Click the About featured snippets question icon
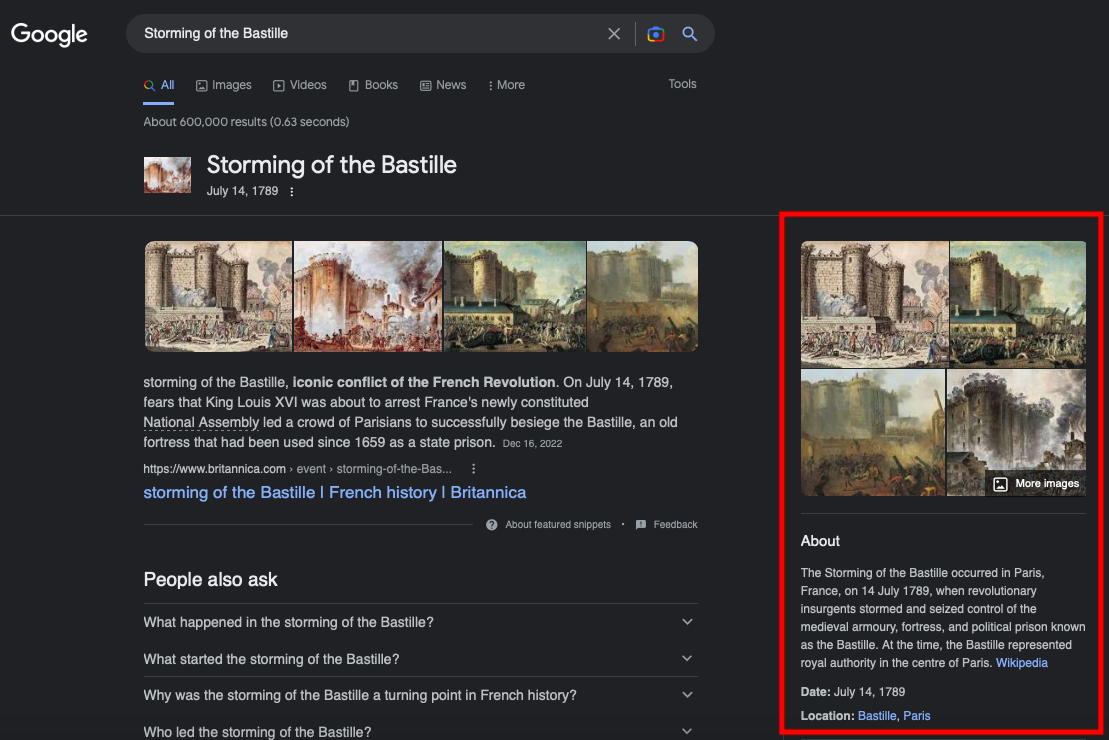 pyautogui.click(x=492, y=525)
